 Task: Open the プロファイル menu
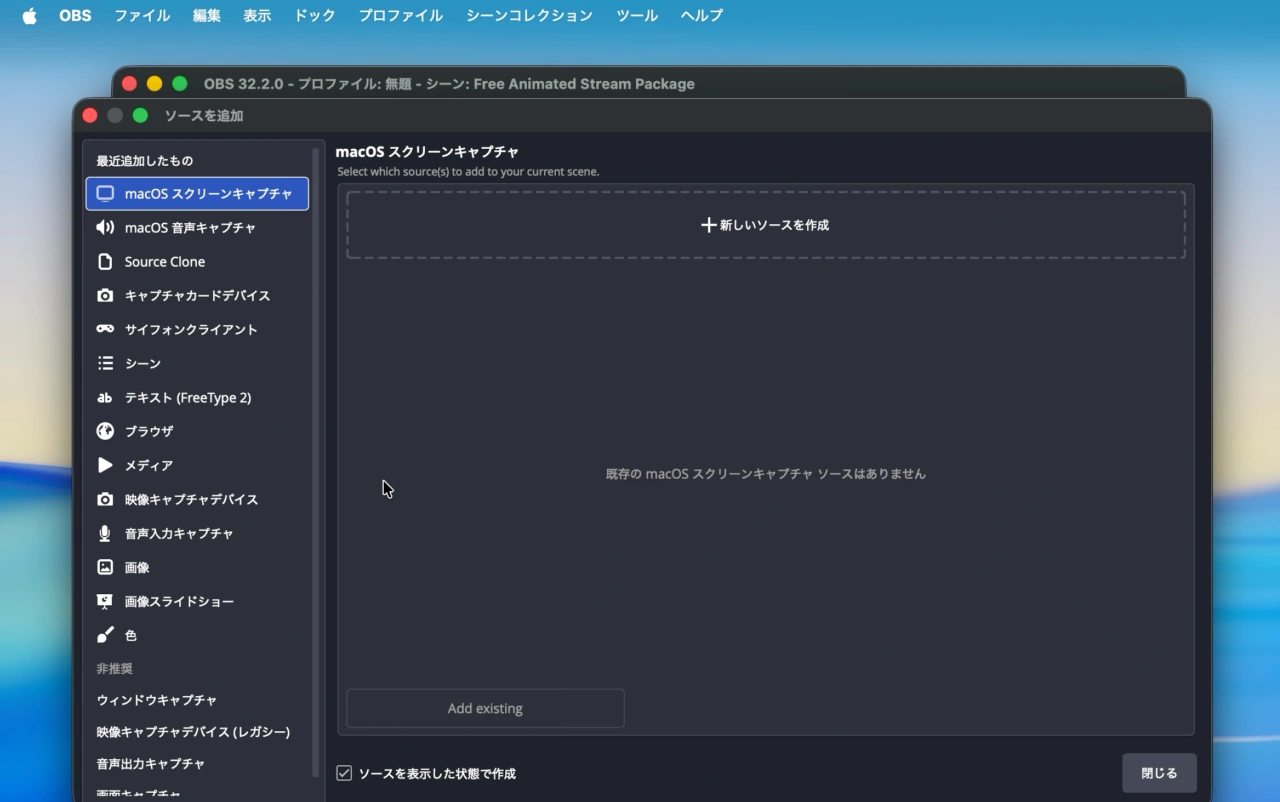point(401,16)
